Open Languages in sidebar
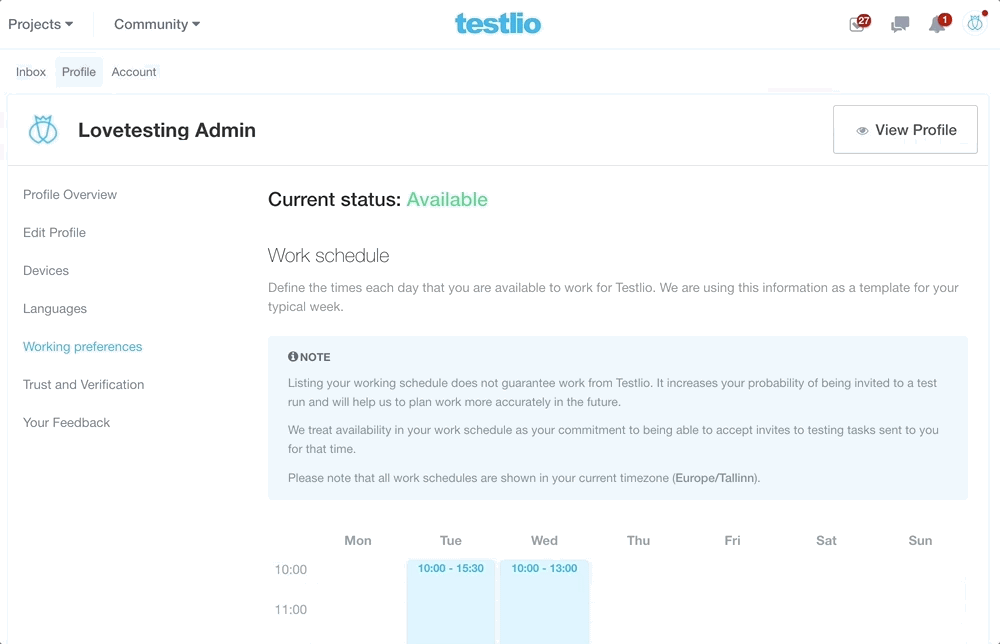 tap(55, 309)
